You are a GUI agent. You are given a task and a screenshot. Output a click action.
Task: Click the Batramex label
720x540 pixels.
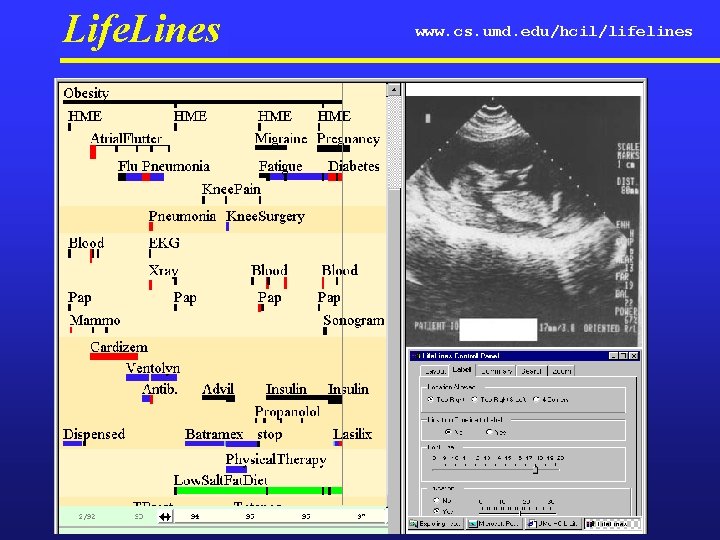[214, 434]
